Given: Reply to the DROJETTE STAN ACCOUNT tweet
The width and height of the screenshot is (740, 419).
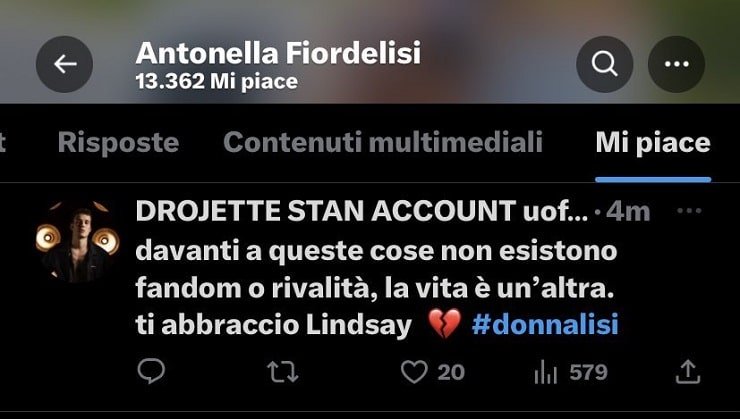Looking at the screenshot, I should 151,372.
